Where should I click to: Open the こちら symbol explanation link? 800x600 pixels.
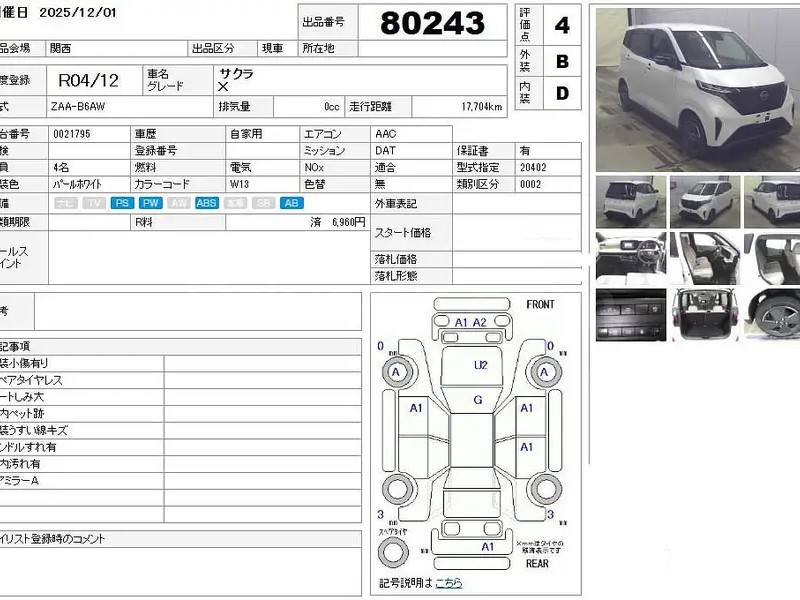point(448,583)
